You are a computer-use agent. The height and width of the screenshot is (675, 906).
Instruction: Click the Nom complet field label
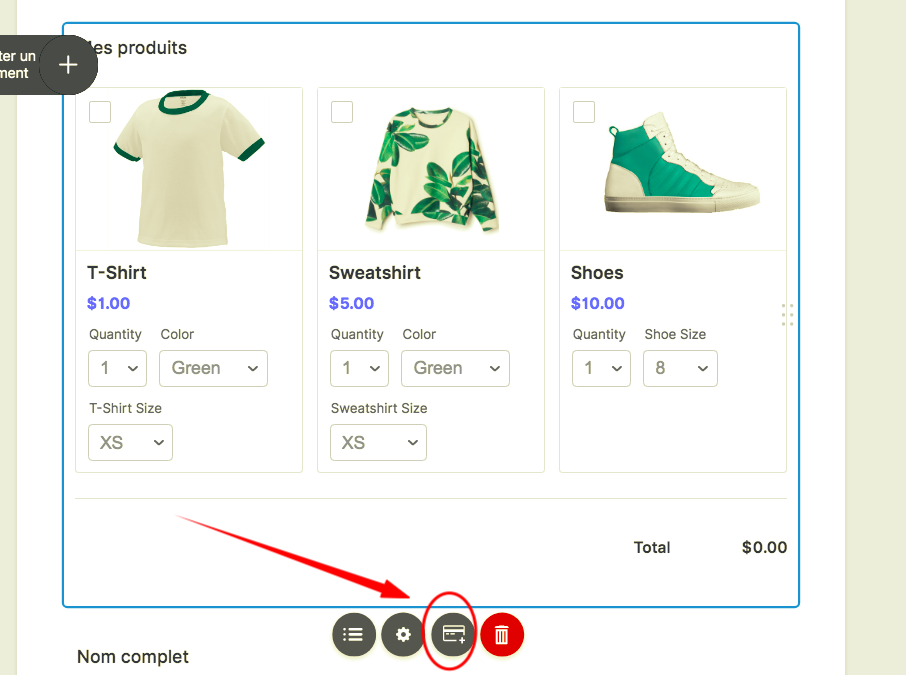coord(133,657)
